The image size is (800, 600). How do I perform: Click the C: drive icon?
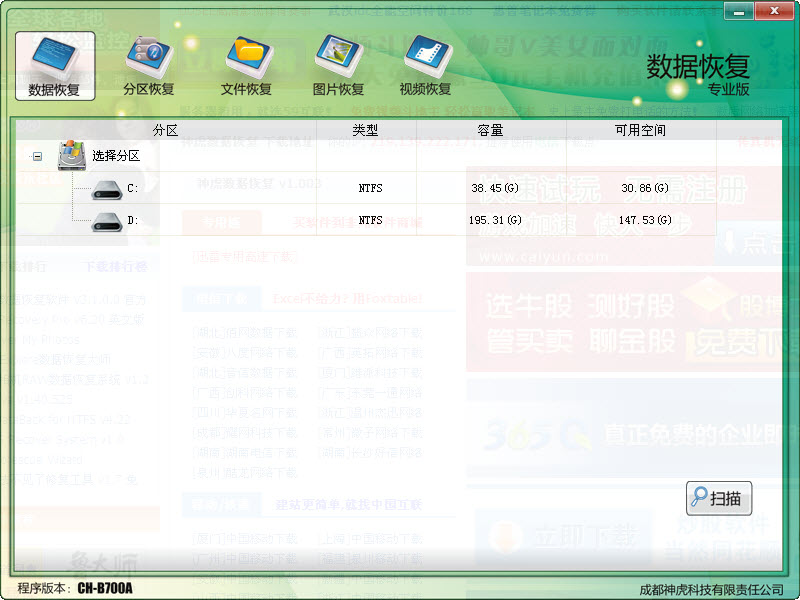(106, 188)
